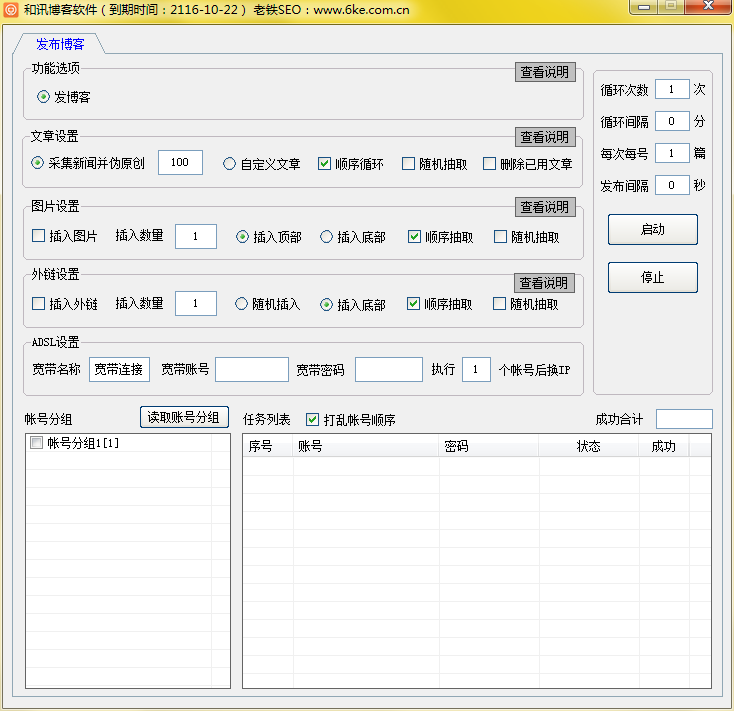Click the app icon in title bar
Screen dimensions: 734x711
click(x=11, y=8)
